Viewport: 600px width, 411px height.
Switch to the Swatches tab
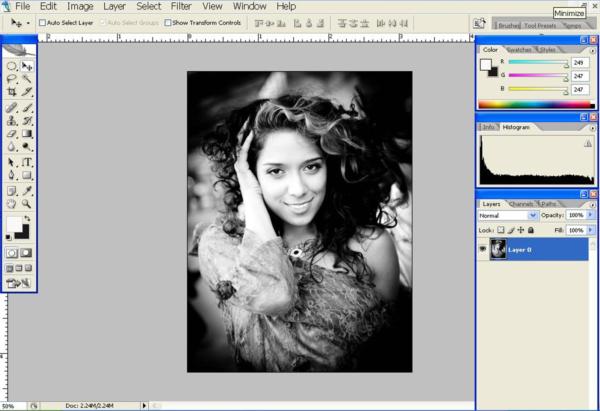(x=519, y=50)
